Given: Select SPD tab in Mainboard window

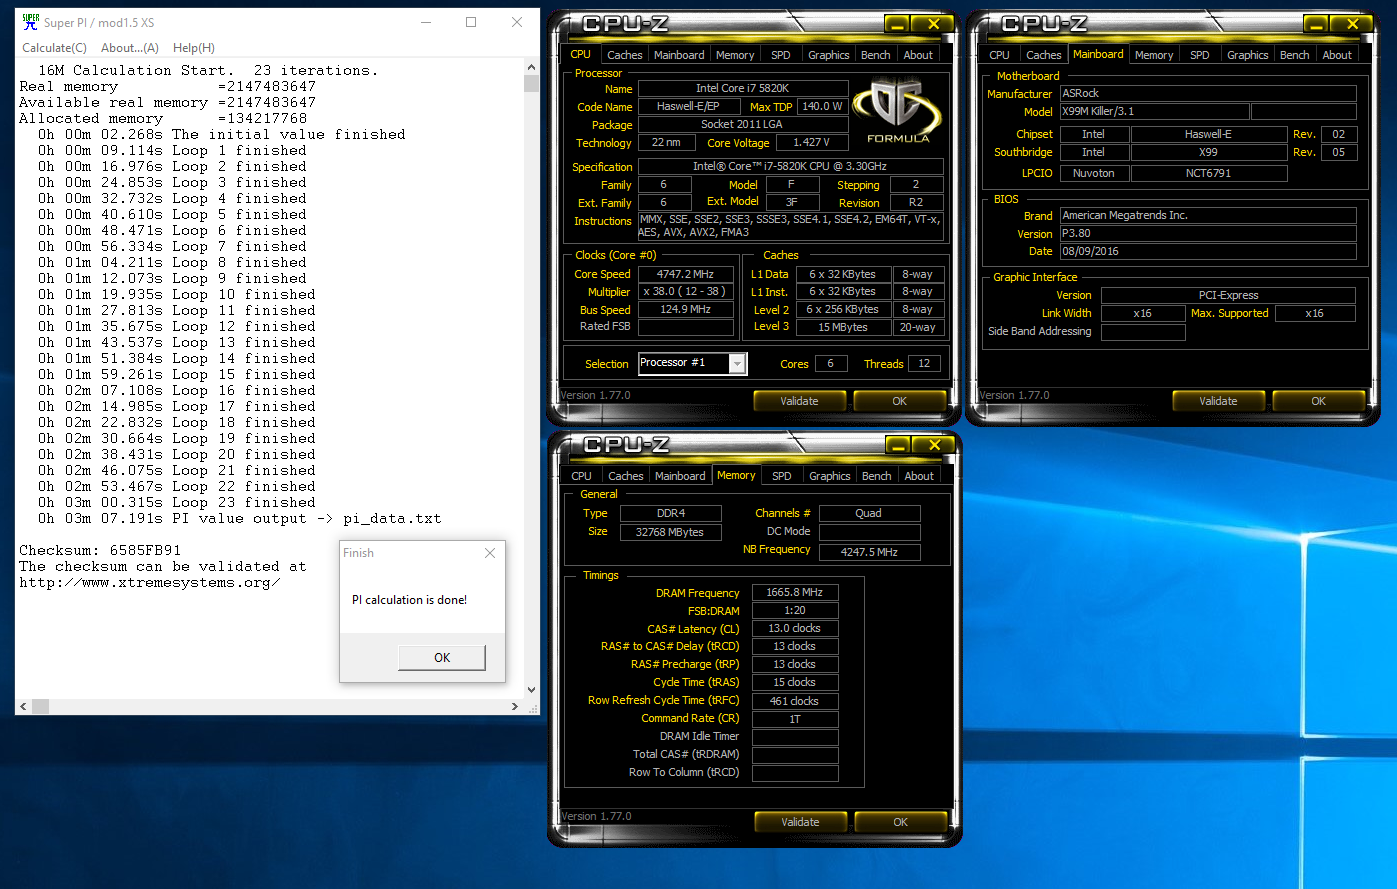Looking at the screenshot, I should pos(1200,55).
